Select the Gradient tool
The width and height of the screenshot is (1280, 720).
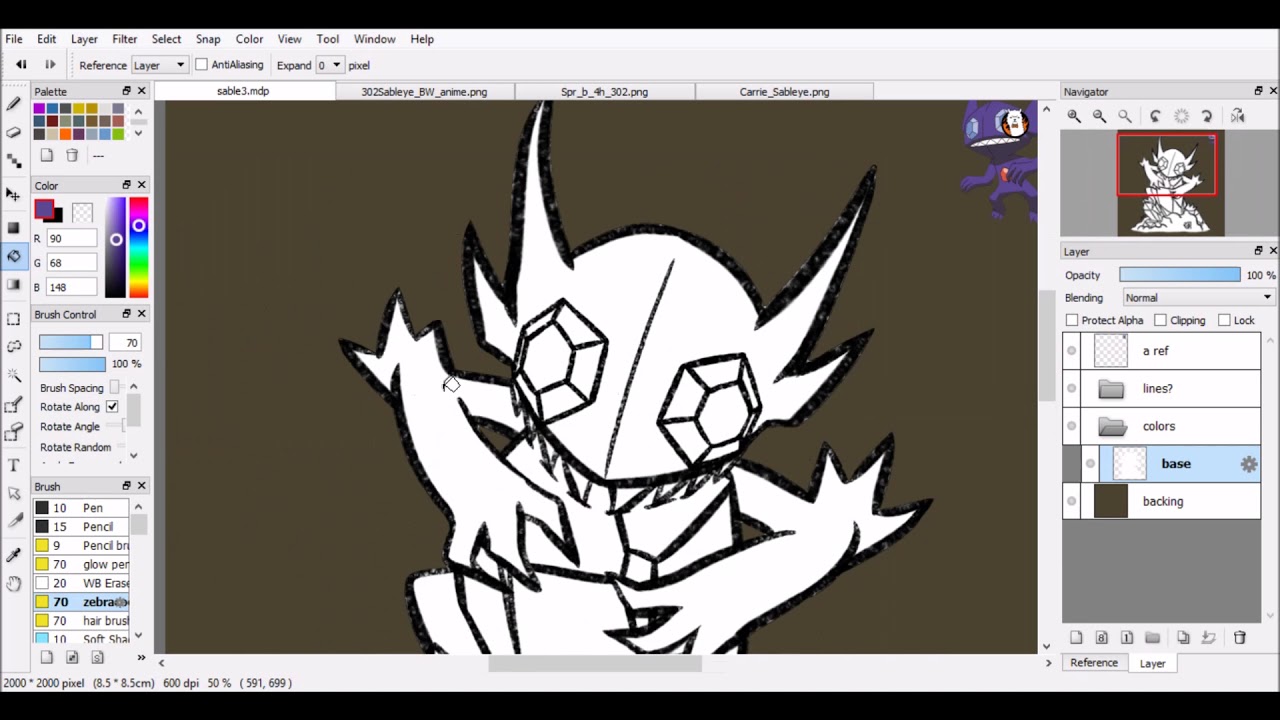tap(14, 285)
